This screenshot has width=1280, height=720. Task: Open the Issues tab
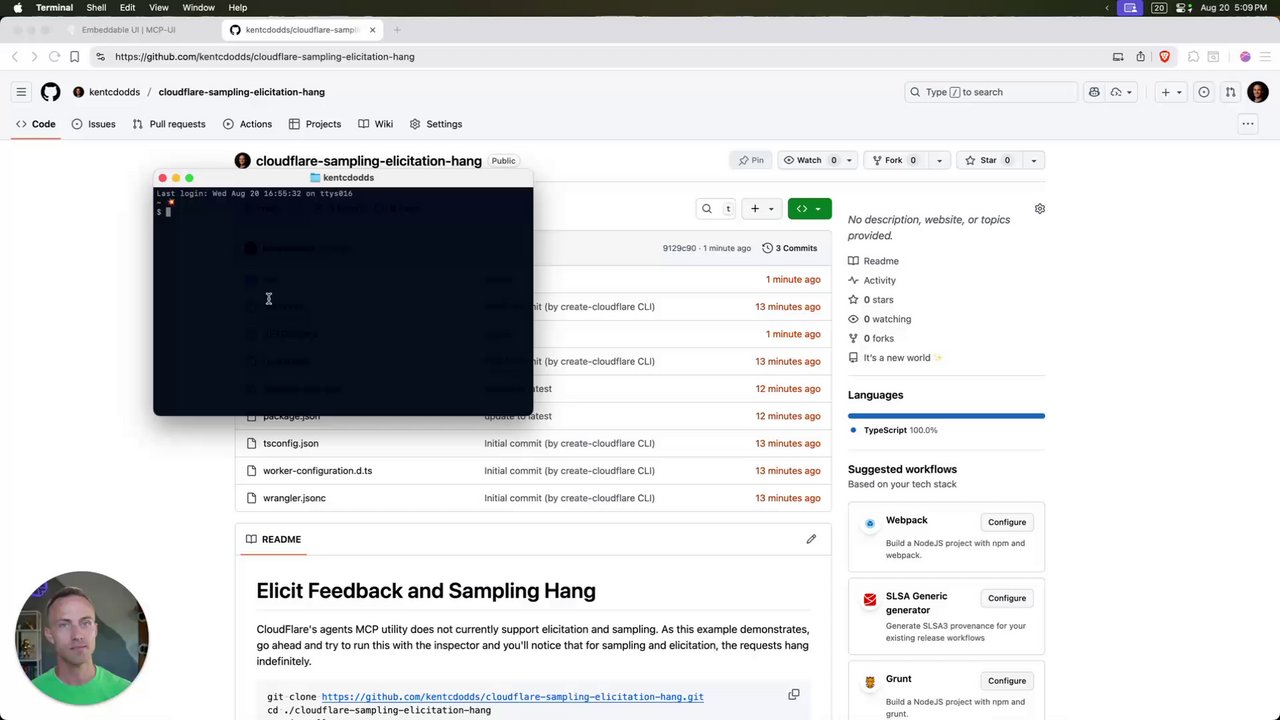pyautogui.click(x=93, y=124)
